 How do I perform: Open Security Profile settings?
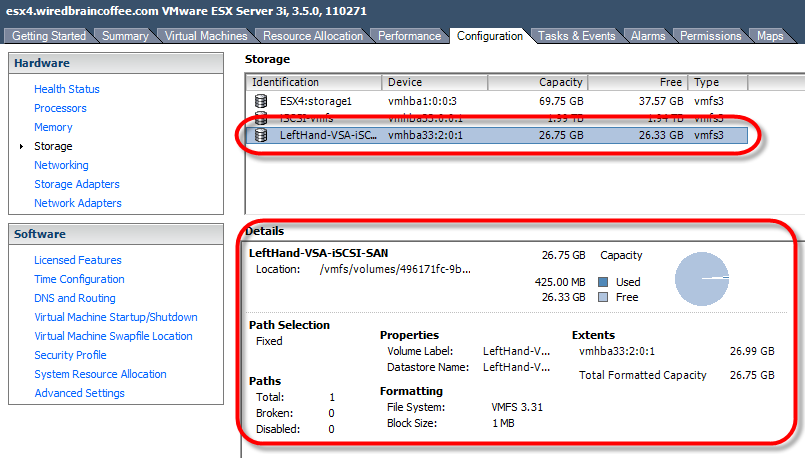point(70,355)
